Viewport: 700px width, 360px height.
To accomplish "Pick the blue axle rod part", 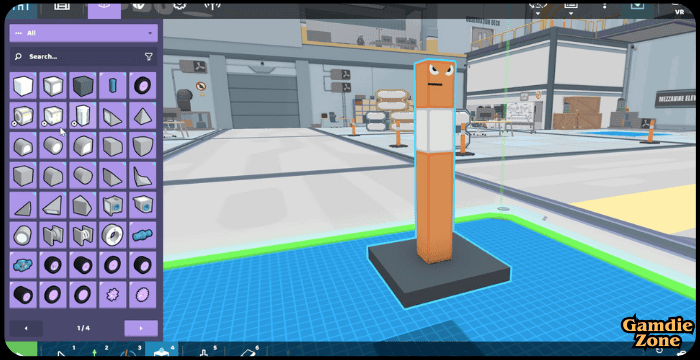I will pyautogui.click(x=142, y=235).
